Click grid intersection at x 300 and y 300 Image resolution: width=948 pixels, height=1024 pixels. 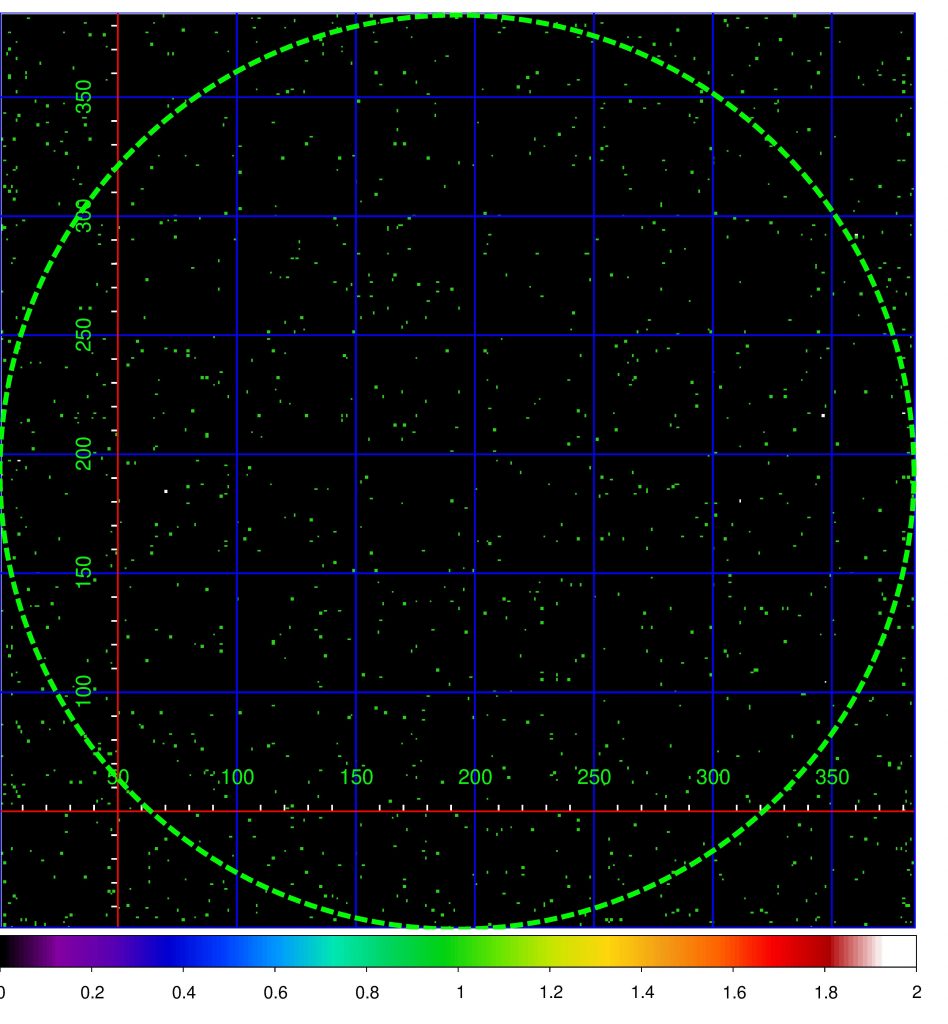(713, 216)
